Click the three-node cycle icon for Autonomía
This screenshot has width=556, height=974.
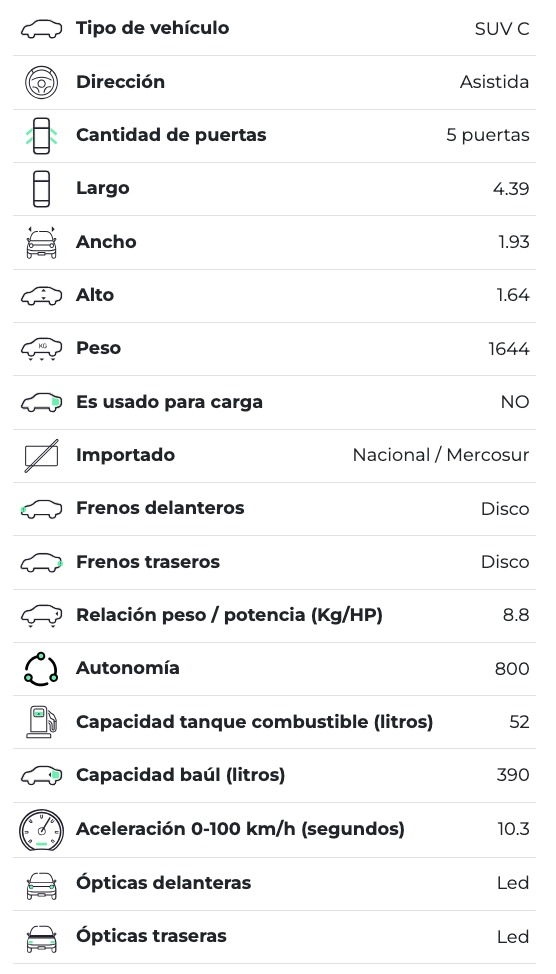[x=42, y=669]
